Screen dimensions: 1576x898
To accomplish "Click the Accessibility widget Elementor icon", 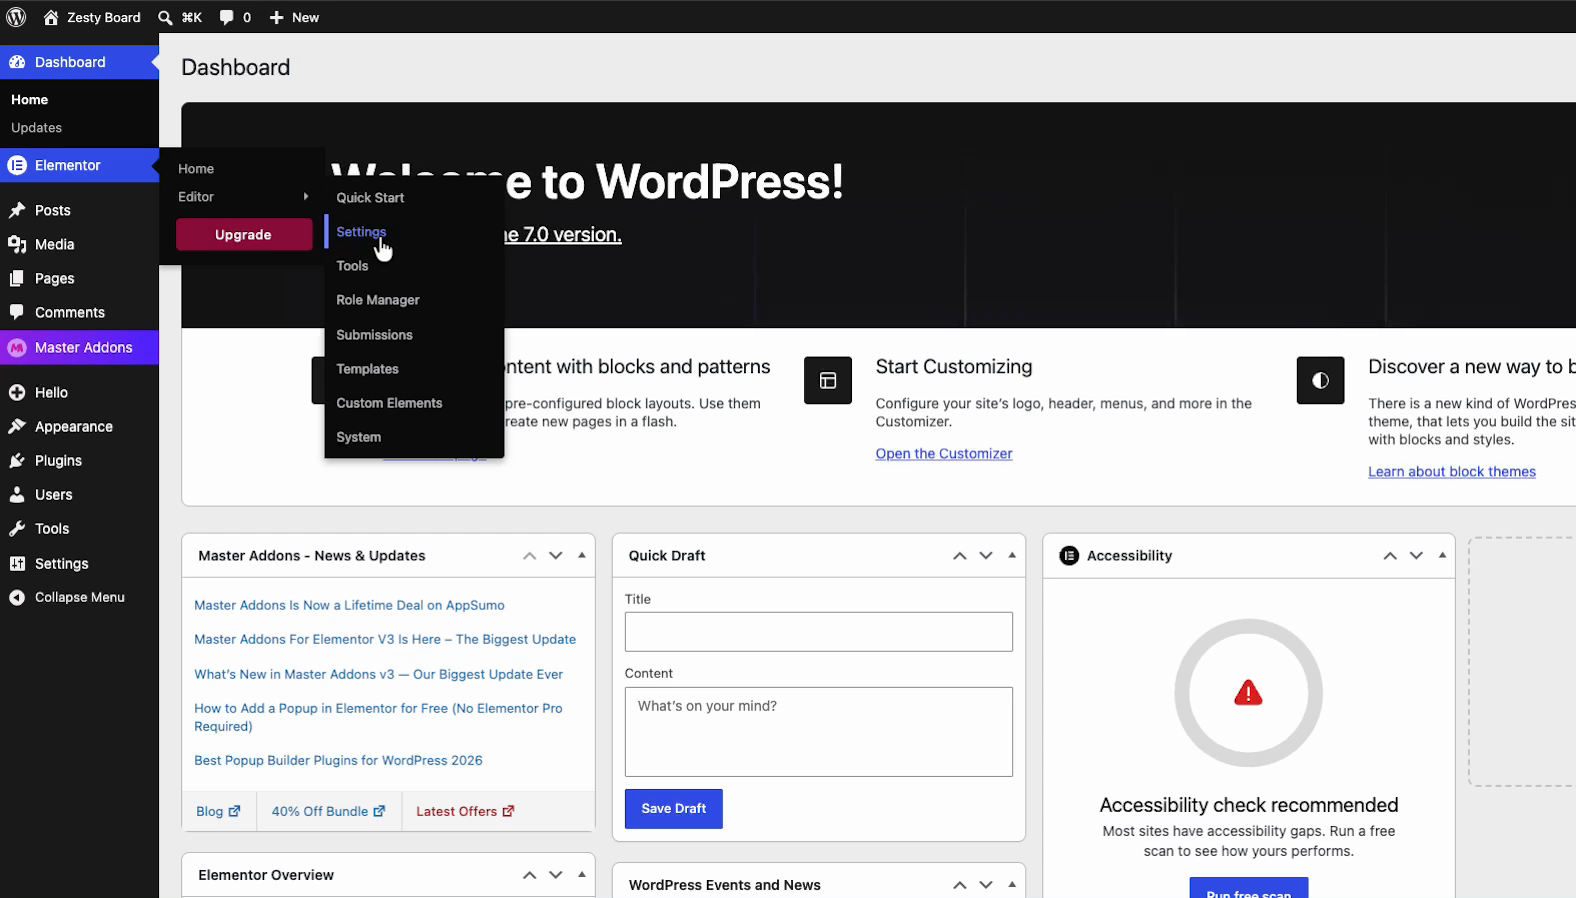I will pos(1069,555).
